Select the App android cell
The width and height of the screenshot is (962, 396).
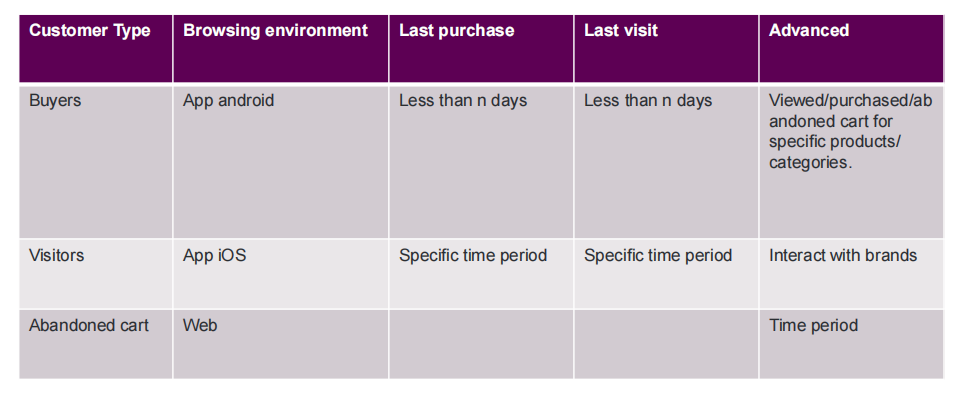[x=281, y=161]
